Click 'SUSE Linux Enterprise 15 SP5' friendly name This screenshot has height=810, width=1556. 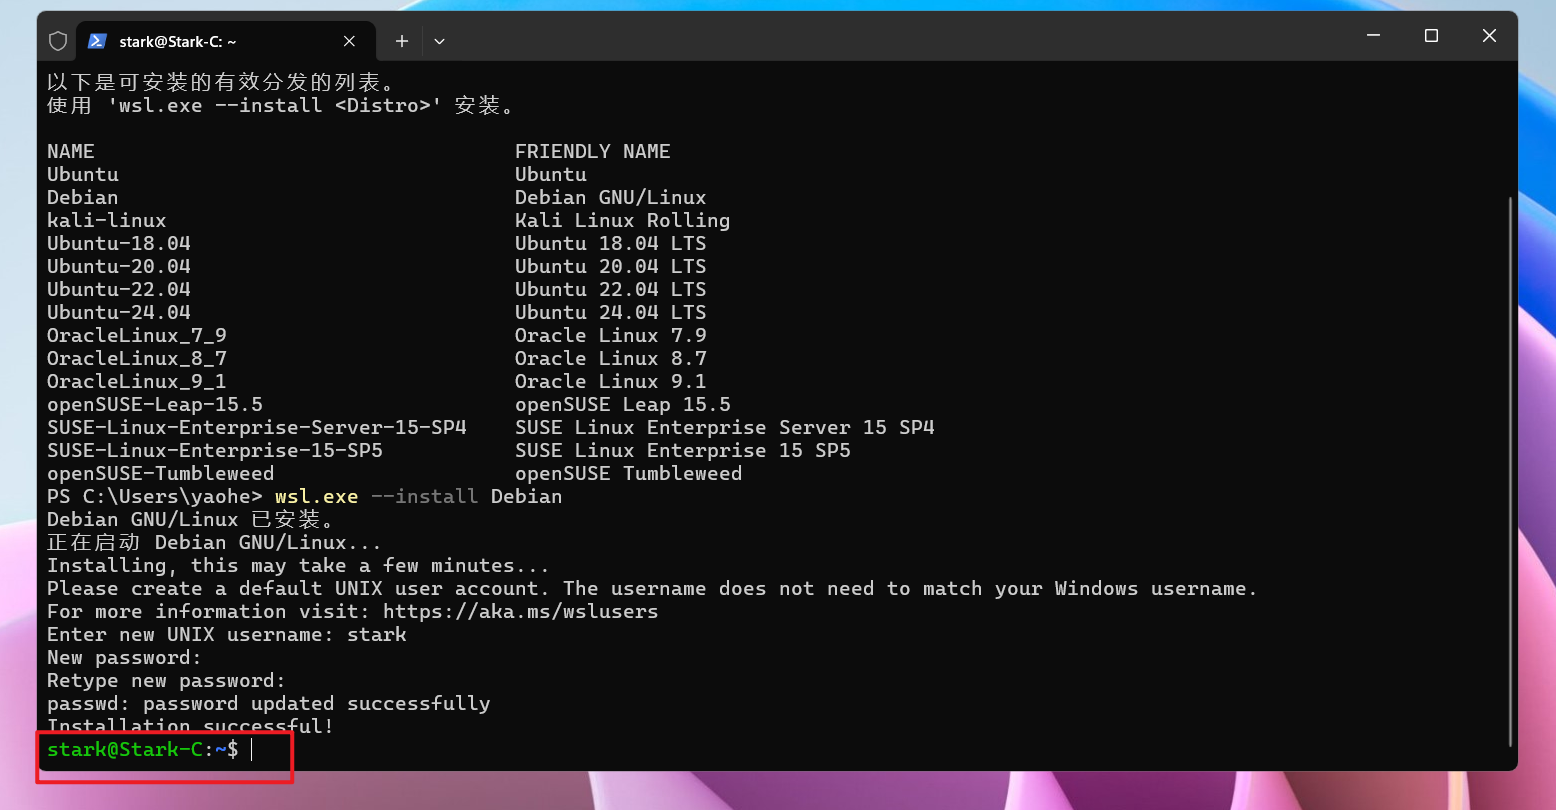tap(683, 450)
